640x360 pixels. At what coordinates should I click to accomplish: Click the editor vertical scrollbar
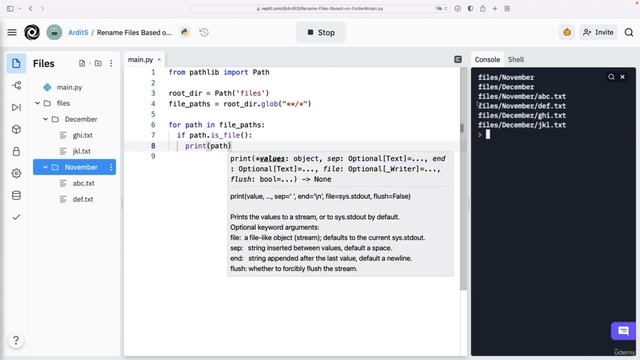coord(463,180)
